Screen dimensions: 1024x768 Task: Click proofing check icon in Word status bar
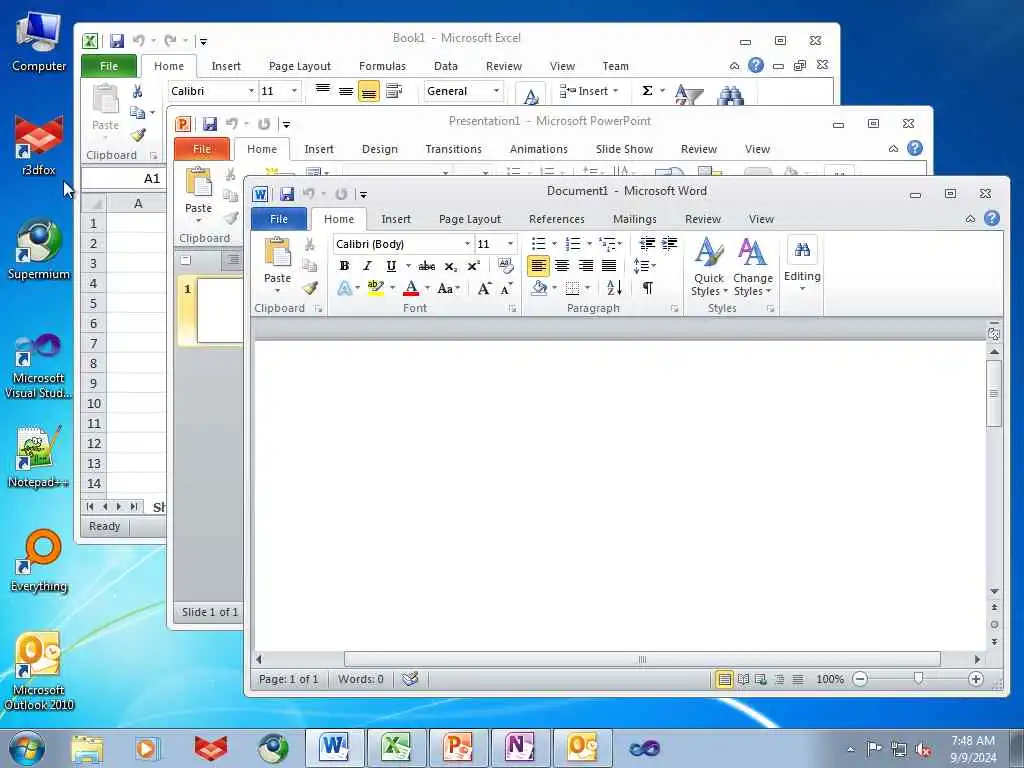(410, 679)
